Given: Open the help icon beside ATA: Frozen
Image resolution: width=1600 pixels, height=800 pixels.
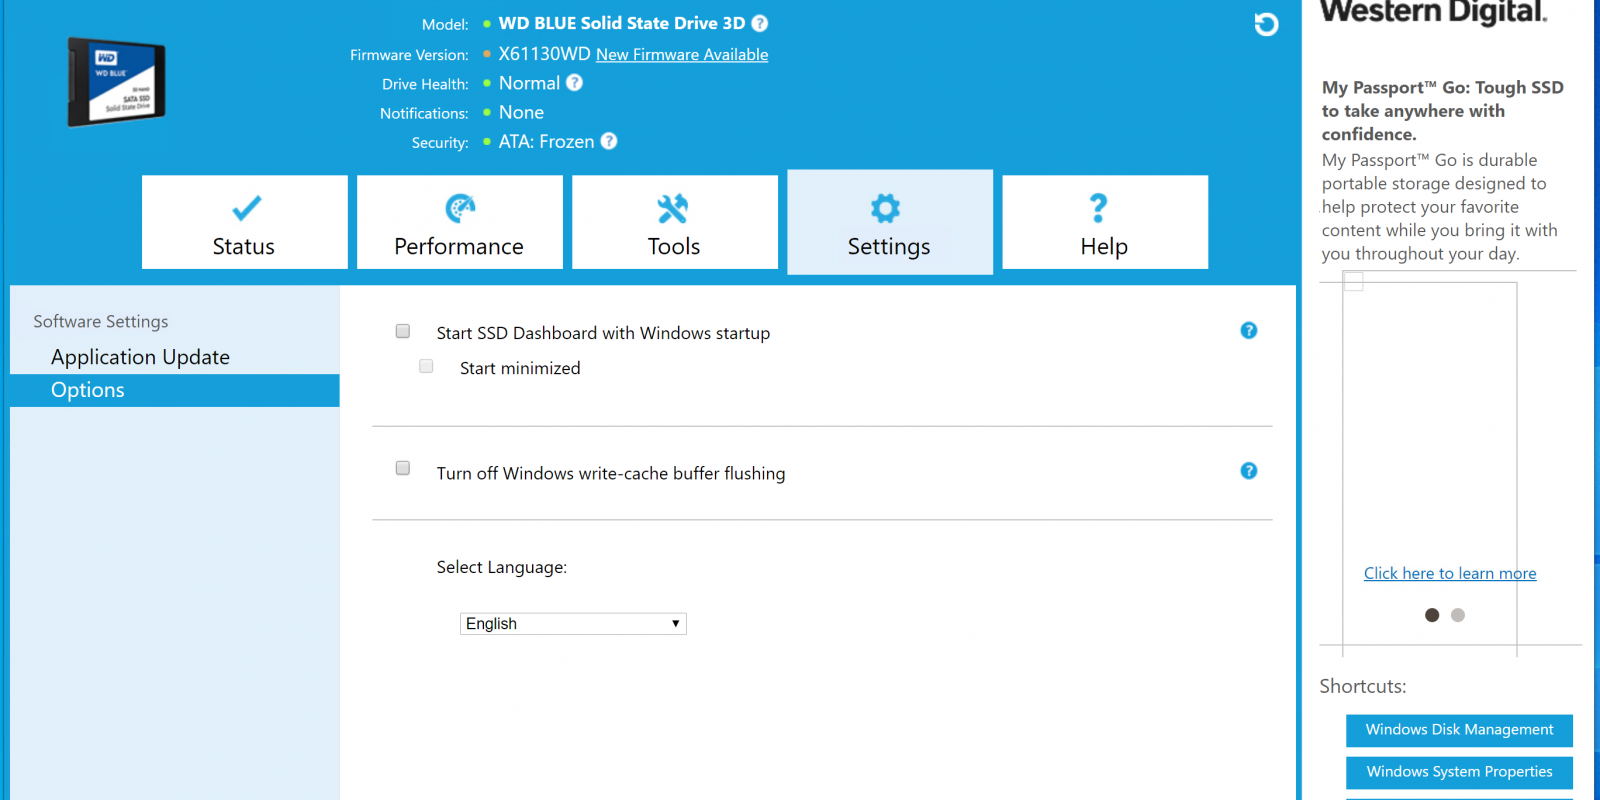Looking at the screenshot, I should point(609,141).
